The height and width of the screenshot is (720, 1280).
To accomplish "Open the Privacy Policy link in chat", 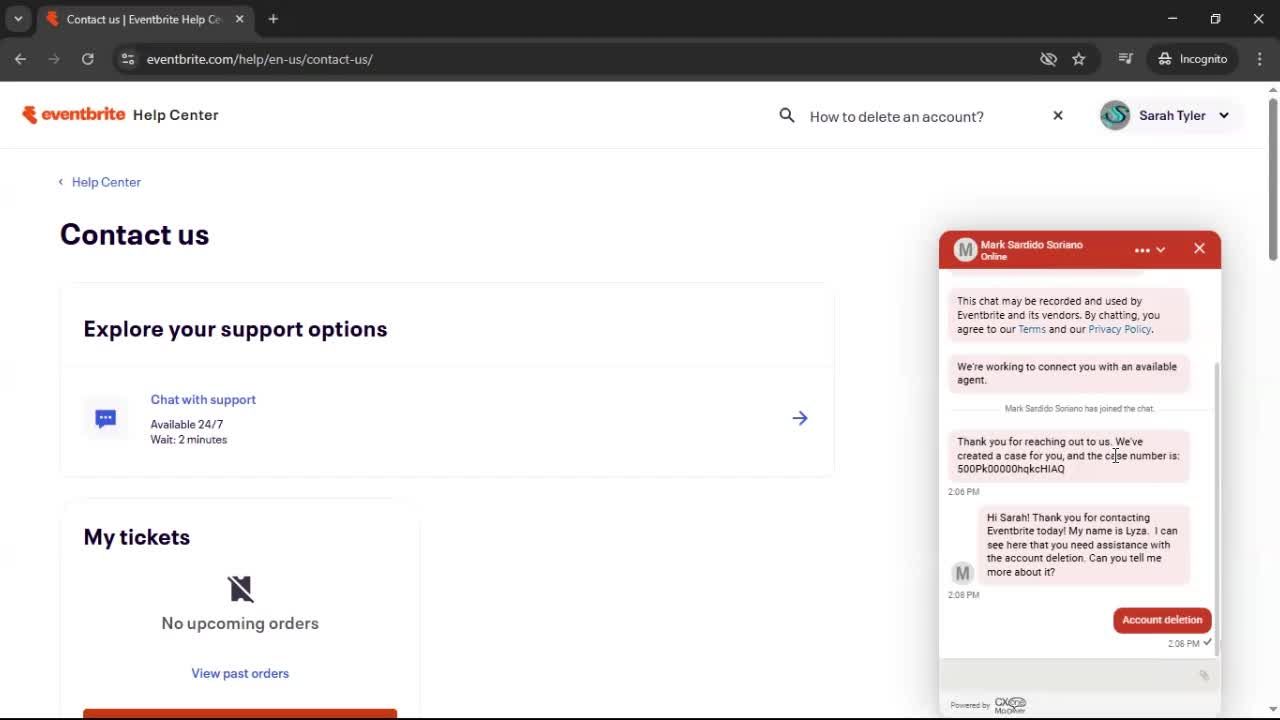I will pos(1120,329).
